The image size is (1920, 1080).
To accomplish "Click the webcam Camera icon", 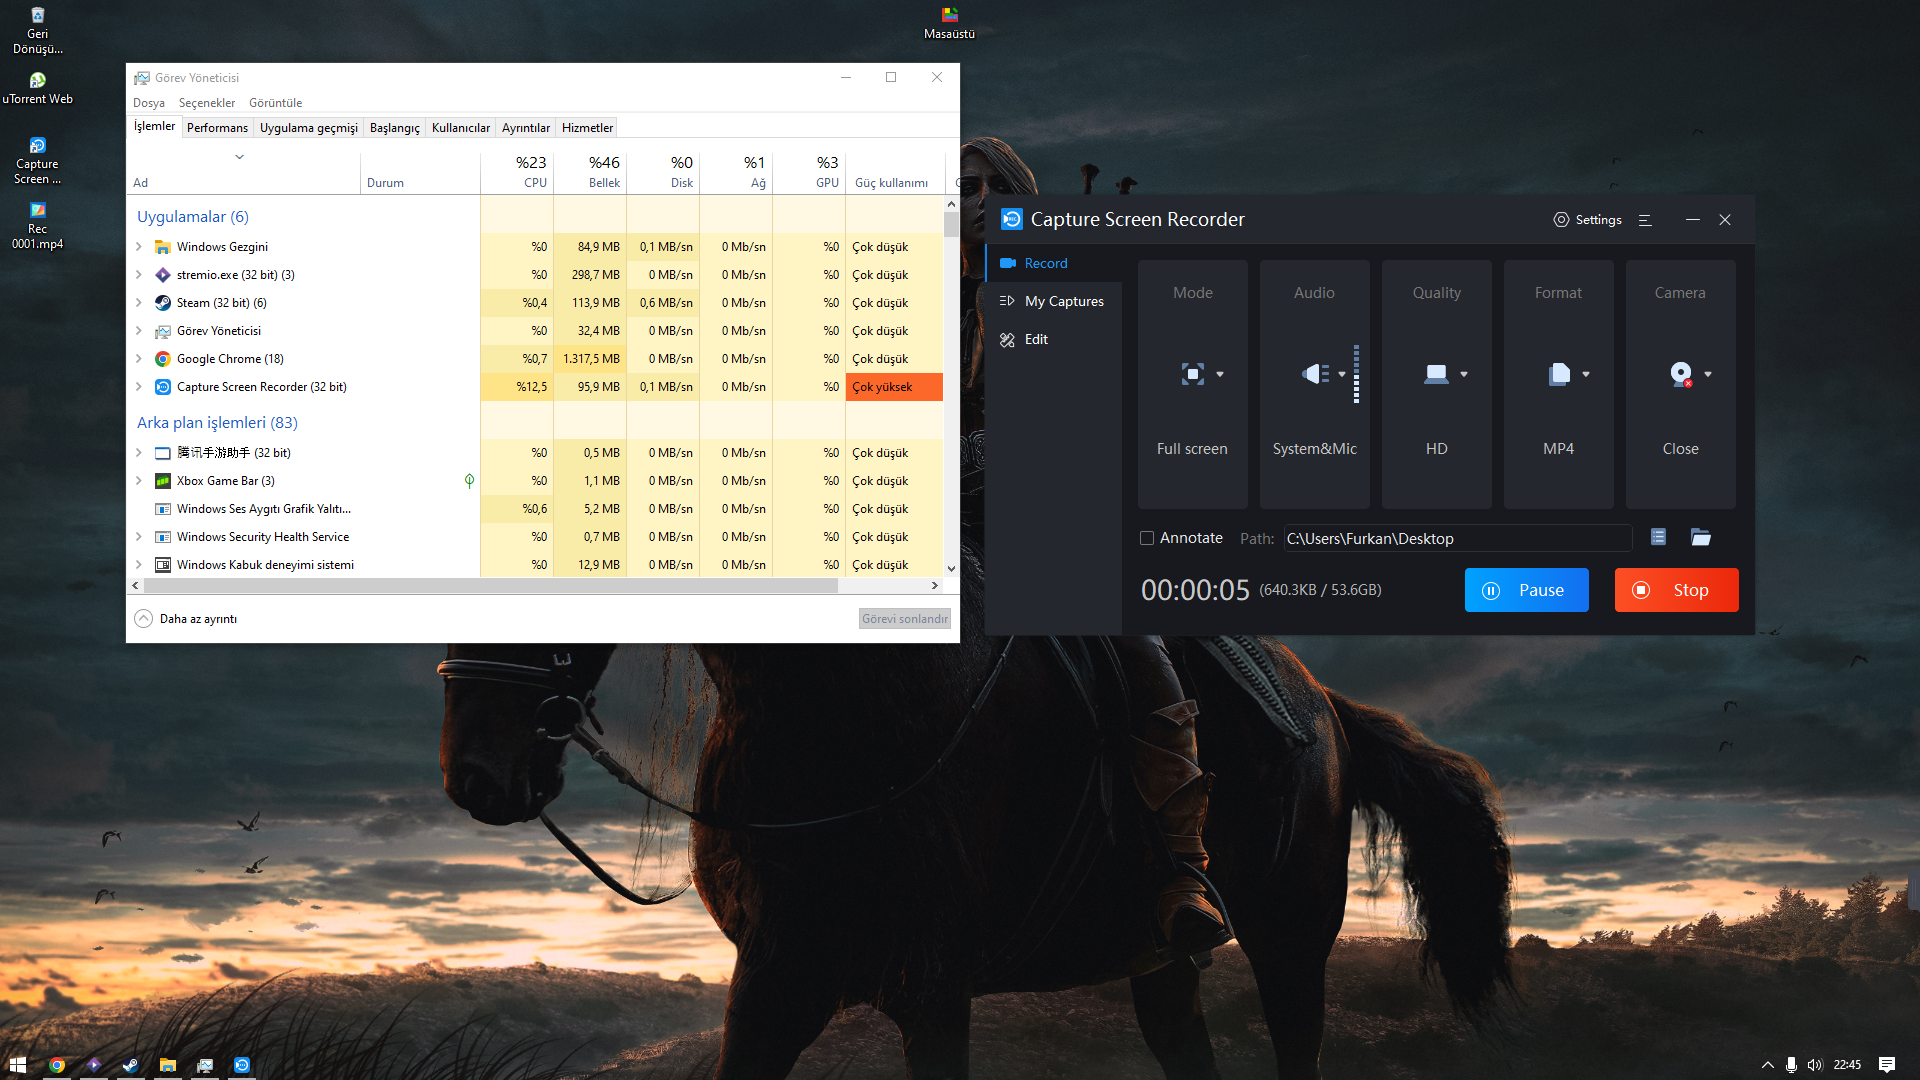I will point(1680,374).
